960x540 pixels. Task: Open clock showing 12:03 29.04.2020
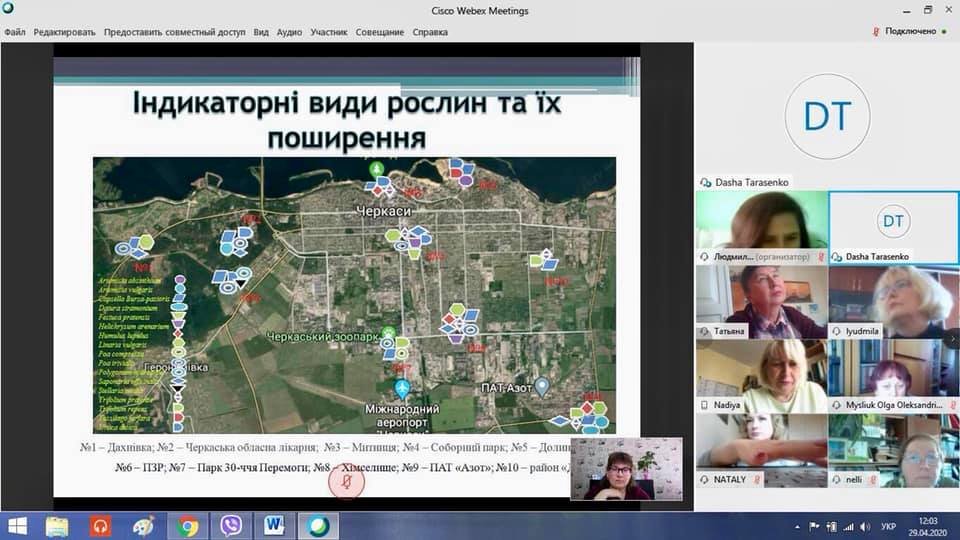[928, 527]
